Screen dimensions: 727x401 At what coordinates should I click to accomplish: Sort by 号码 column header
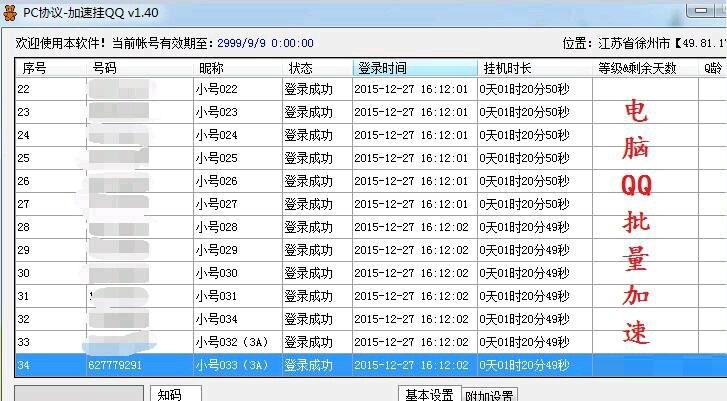pos(140,68)
